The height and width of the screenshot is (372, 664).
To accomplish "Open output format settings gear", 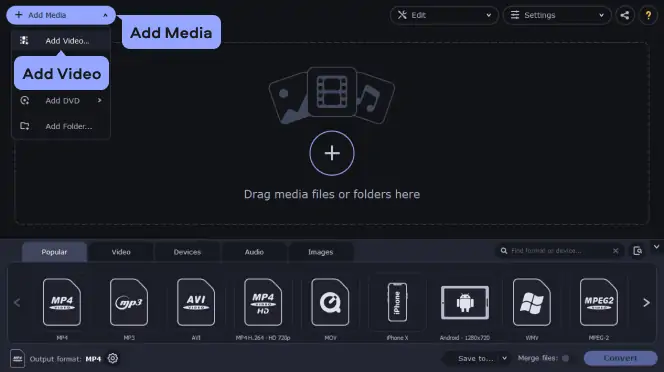I will click(x=113, y=358).
